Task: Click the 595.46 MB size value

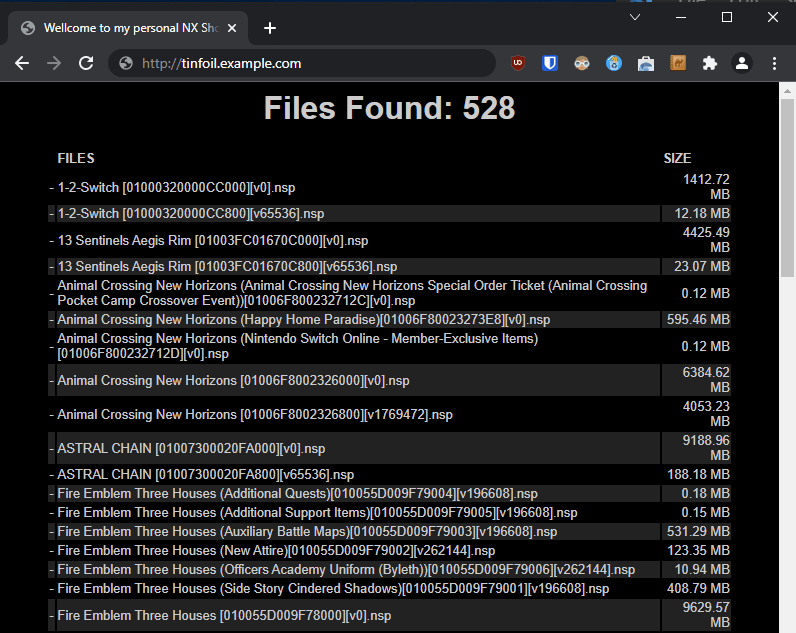Action: [x=699, y=319]
